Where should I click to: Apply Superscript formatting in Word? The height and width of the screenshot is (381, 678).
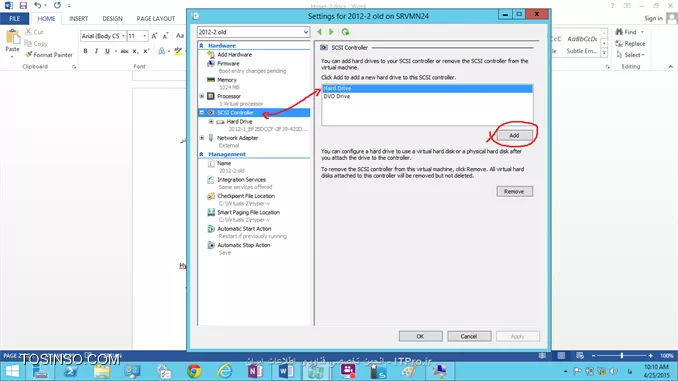click(146, 51)
